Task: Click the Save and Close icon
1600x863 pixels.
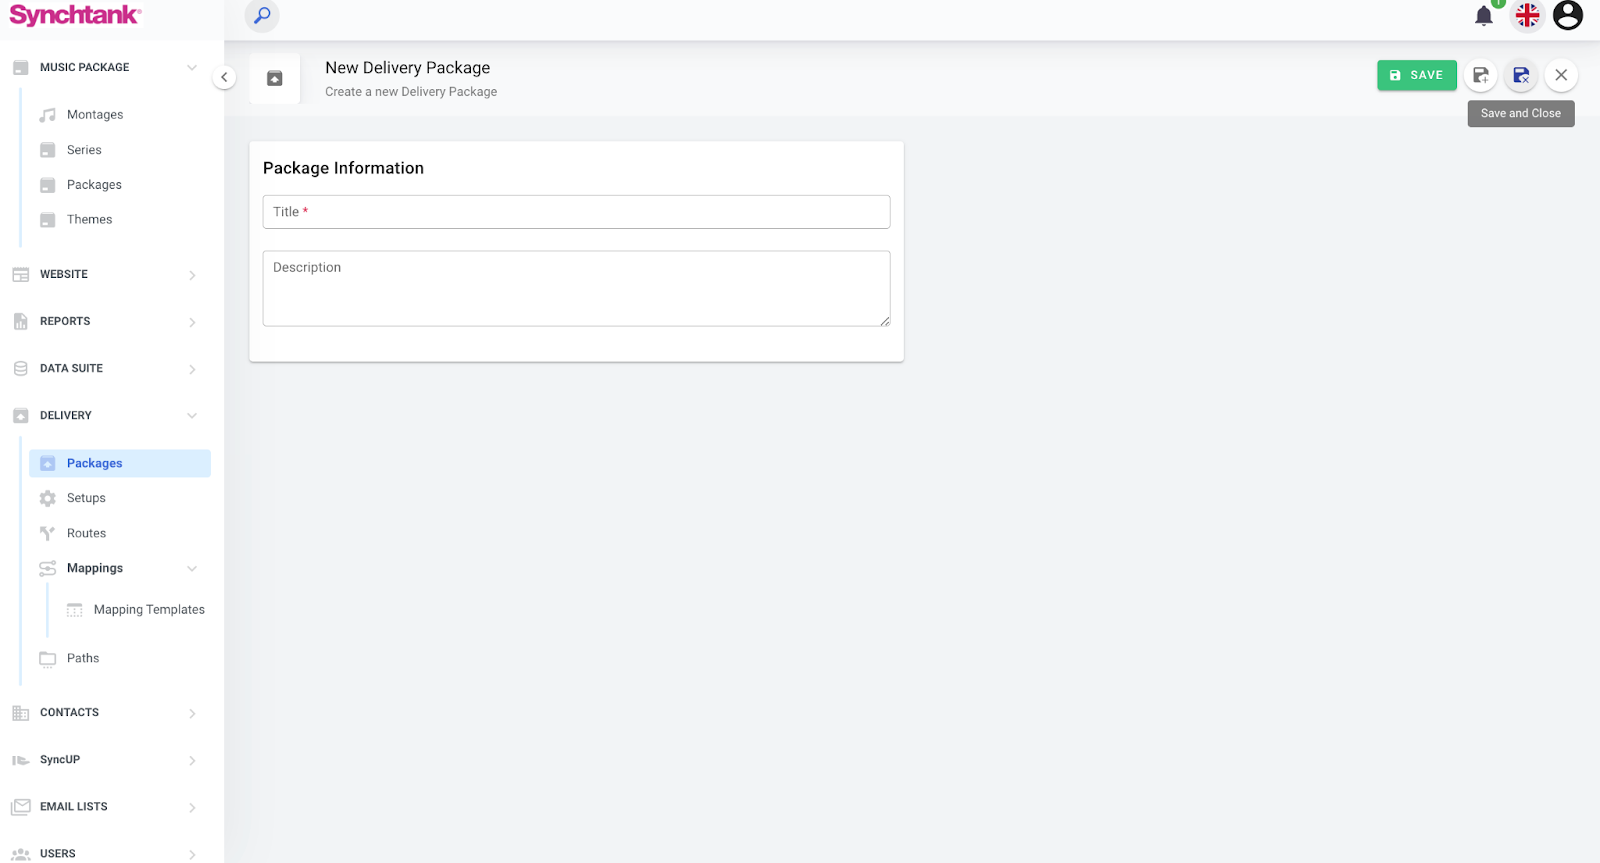Action: [x=1521, y=75]
